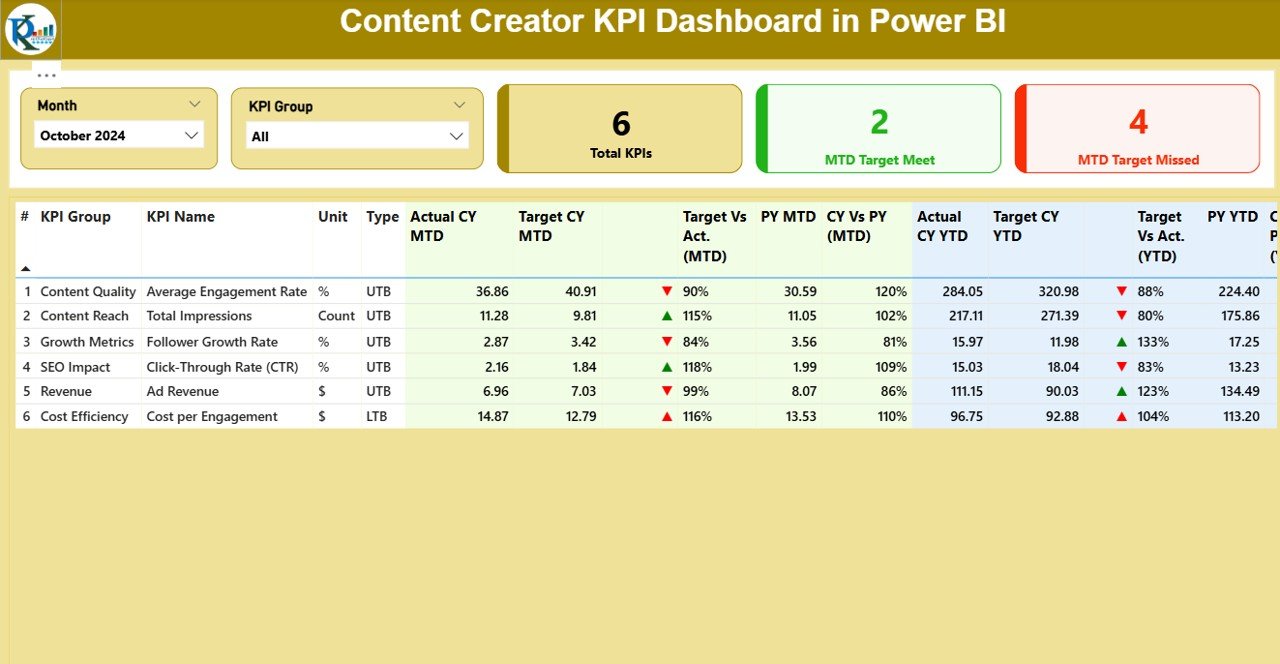The image size is (1280, 664).
Task: Click the sort arrow under # column
Action: [x=25, y=268]
